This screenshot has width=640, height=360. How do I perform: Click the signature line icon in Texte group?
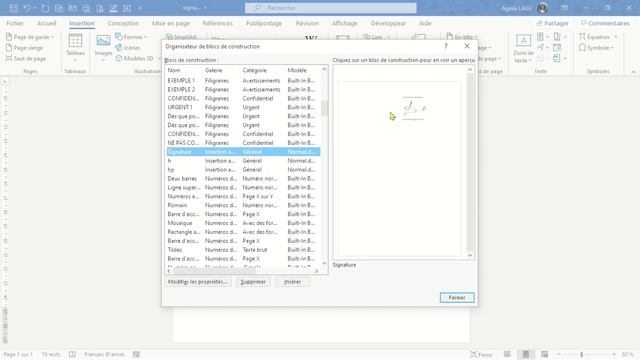click(557, 37)
